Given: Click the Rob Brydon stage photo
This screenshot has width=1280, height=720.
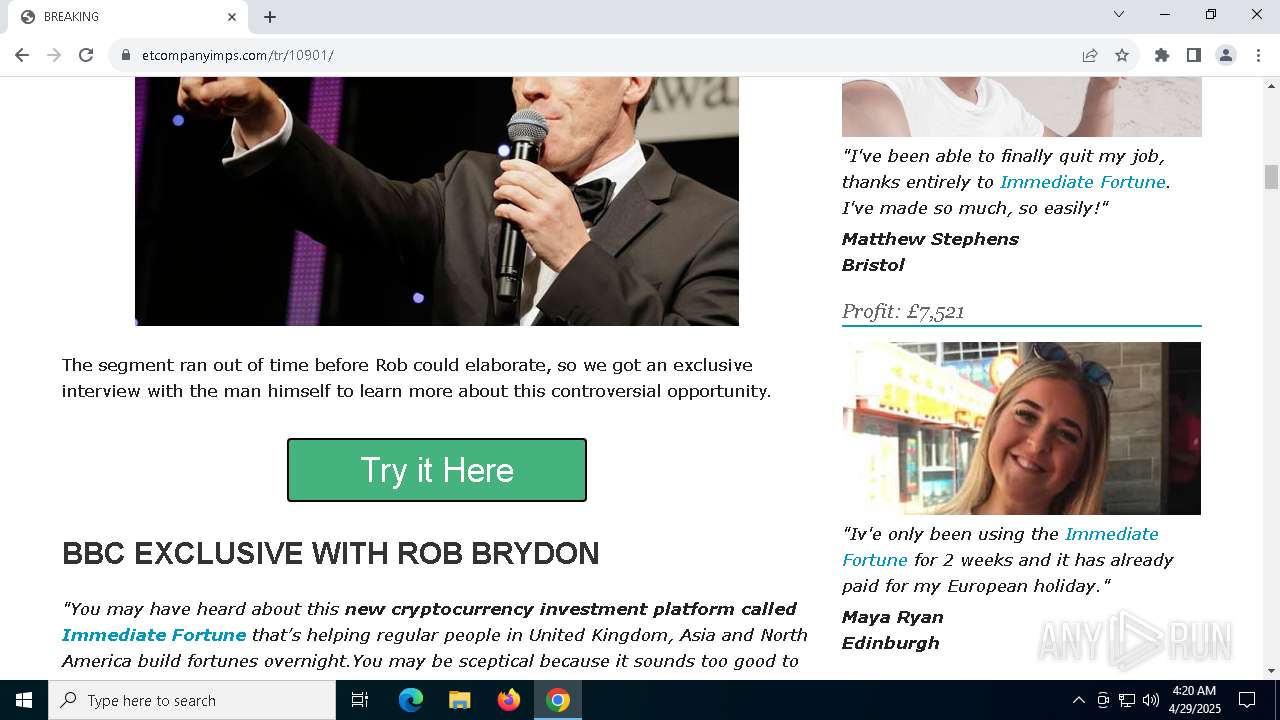Looking at the screenshot, I should [x=437, y=201].
